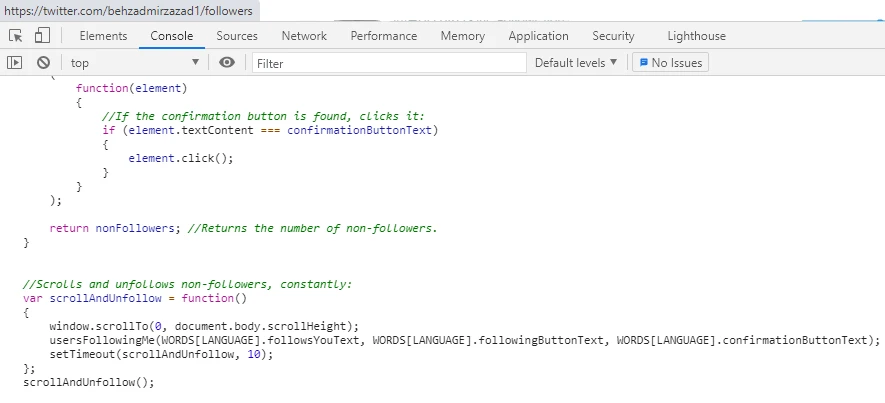Open the Performance tab

[x=383, y=36]
